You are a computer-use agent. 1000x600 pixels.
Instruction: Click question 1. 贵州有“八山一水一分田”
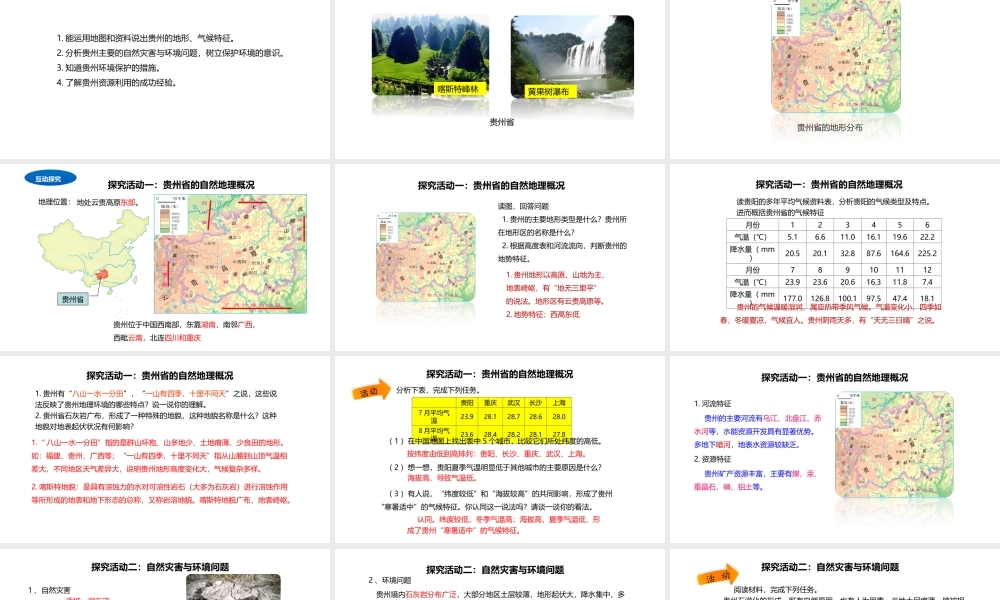(156, 399)
